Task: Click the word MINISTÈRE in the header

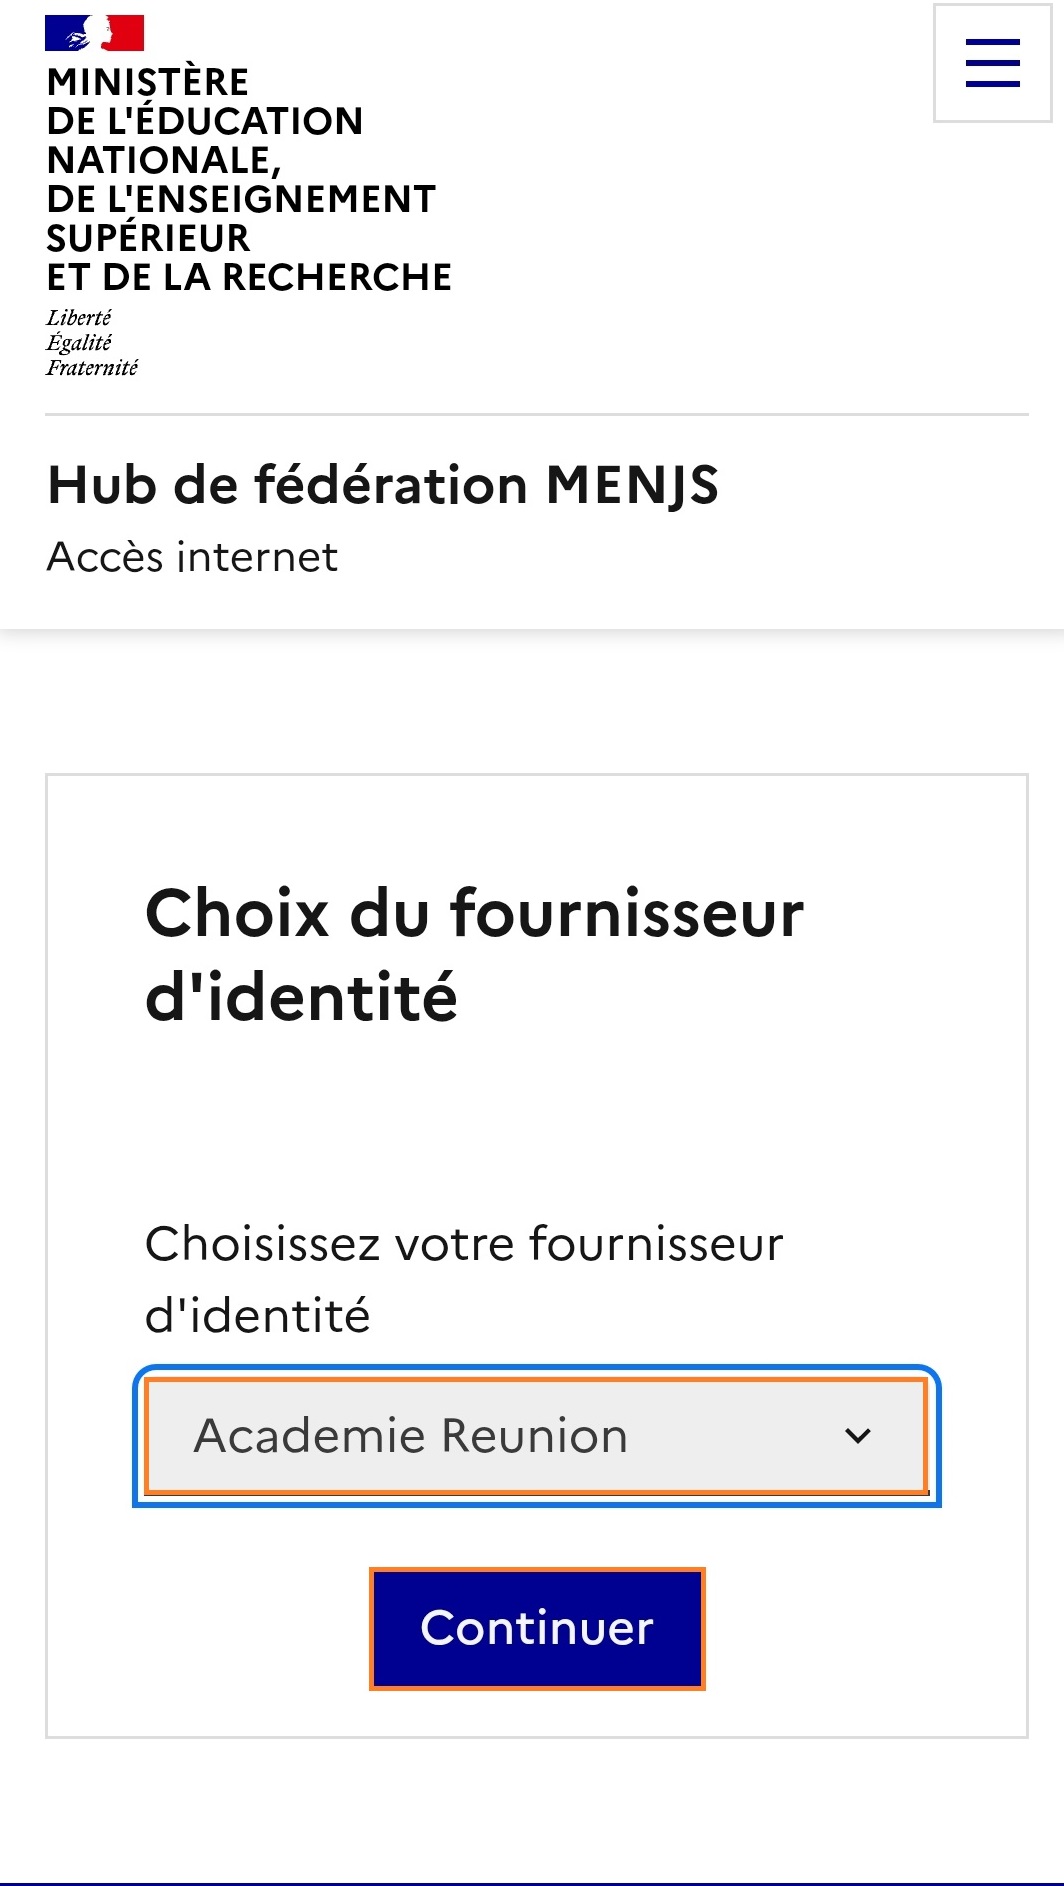Action: coord(148,82)
